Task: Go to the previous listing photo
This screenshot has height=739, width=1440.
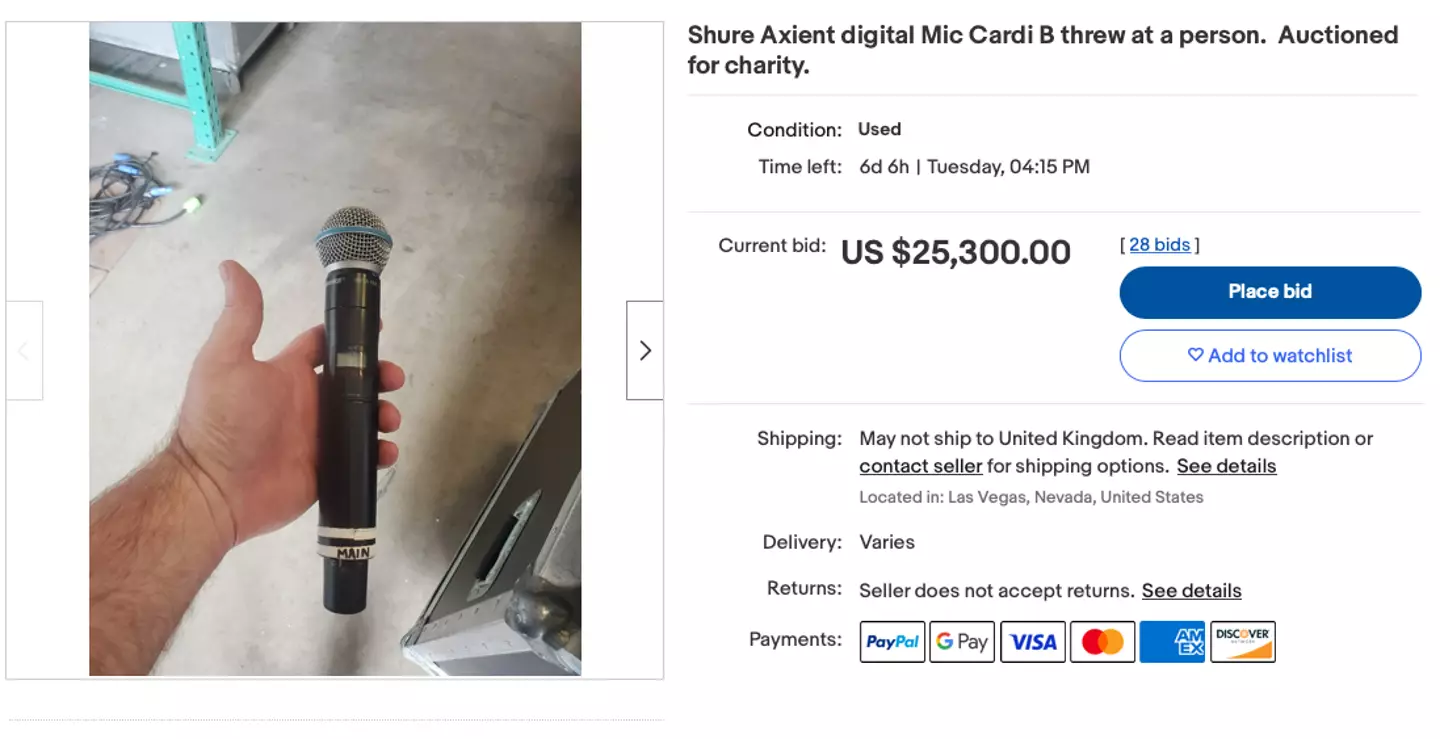Action: coord(24,350)
